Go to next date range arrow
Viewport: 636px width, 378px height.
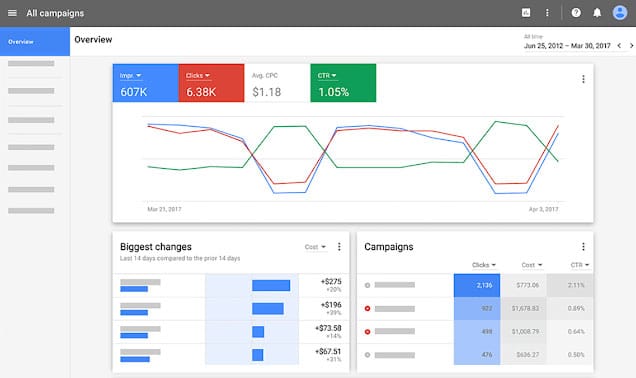pyautogui.click(x=631, y=46)
